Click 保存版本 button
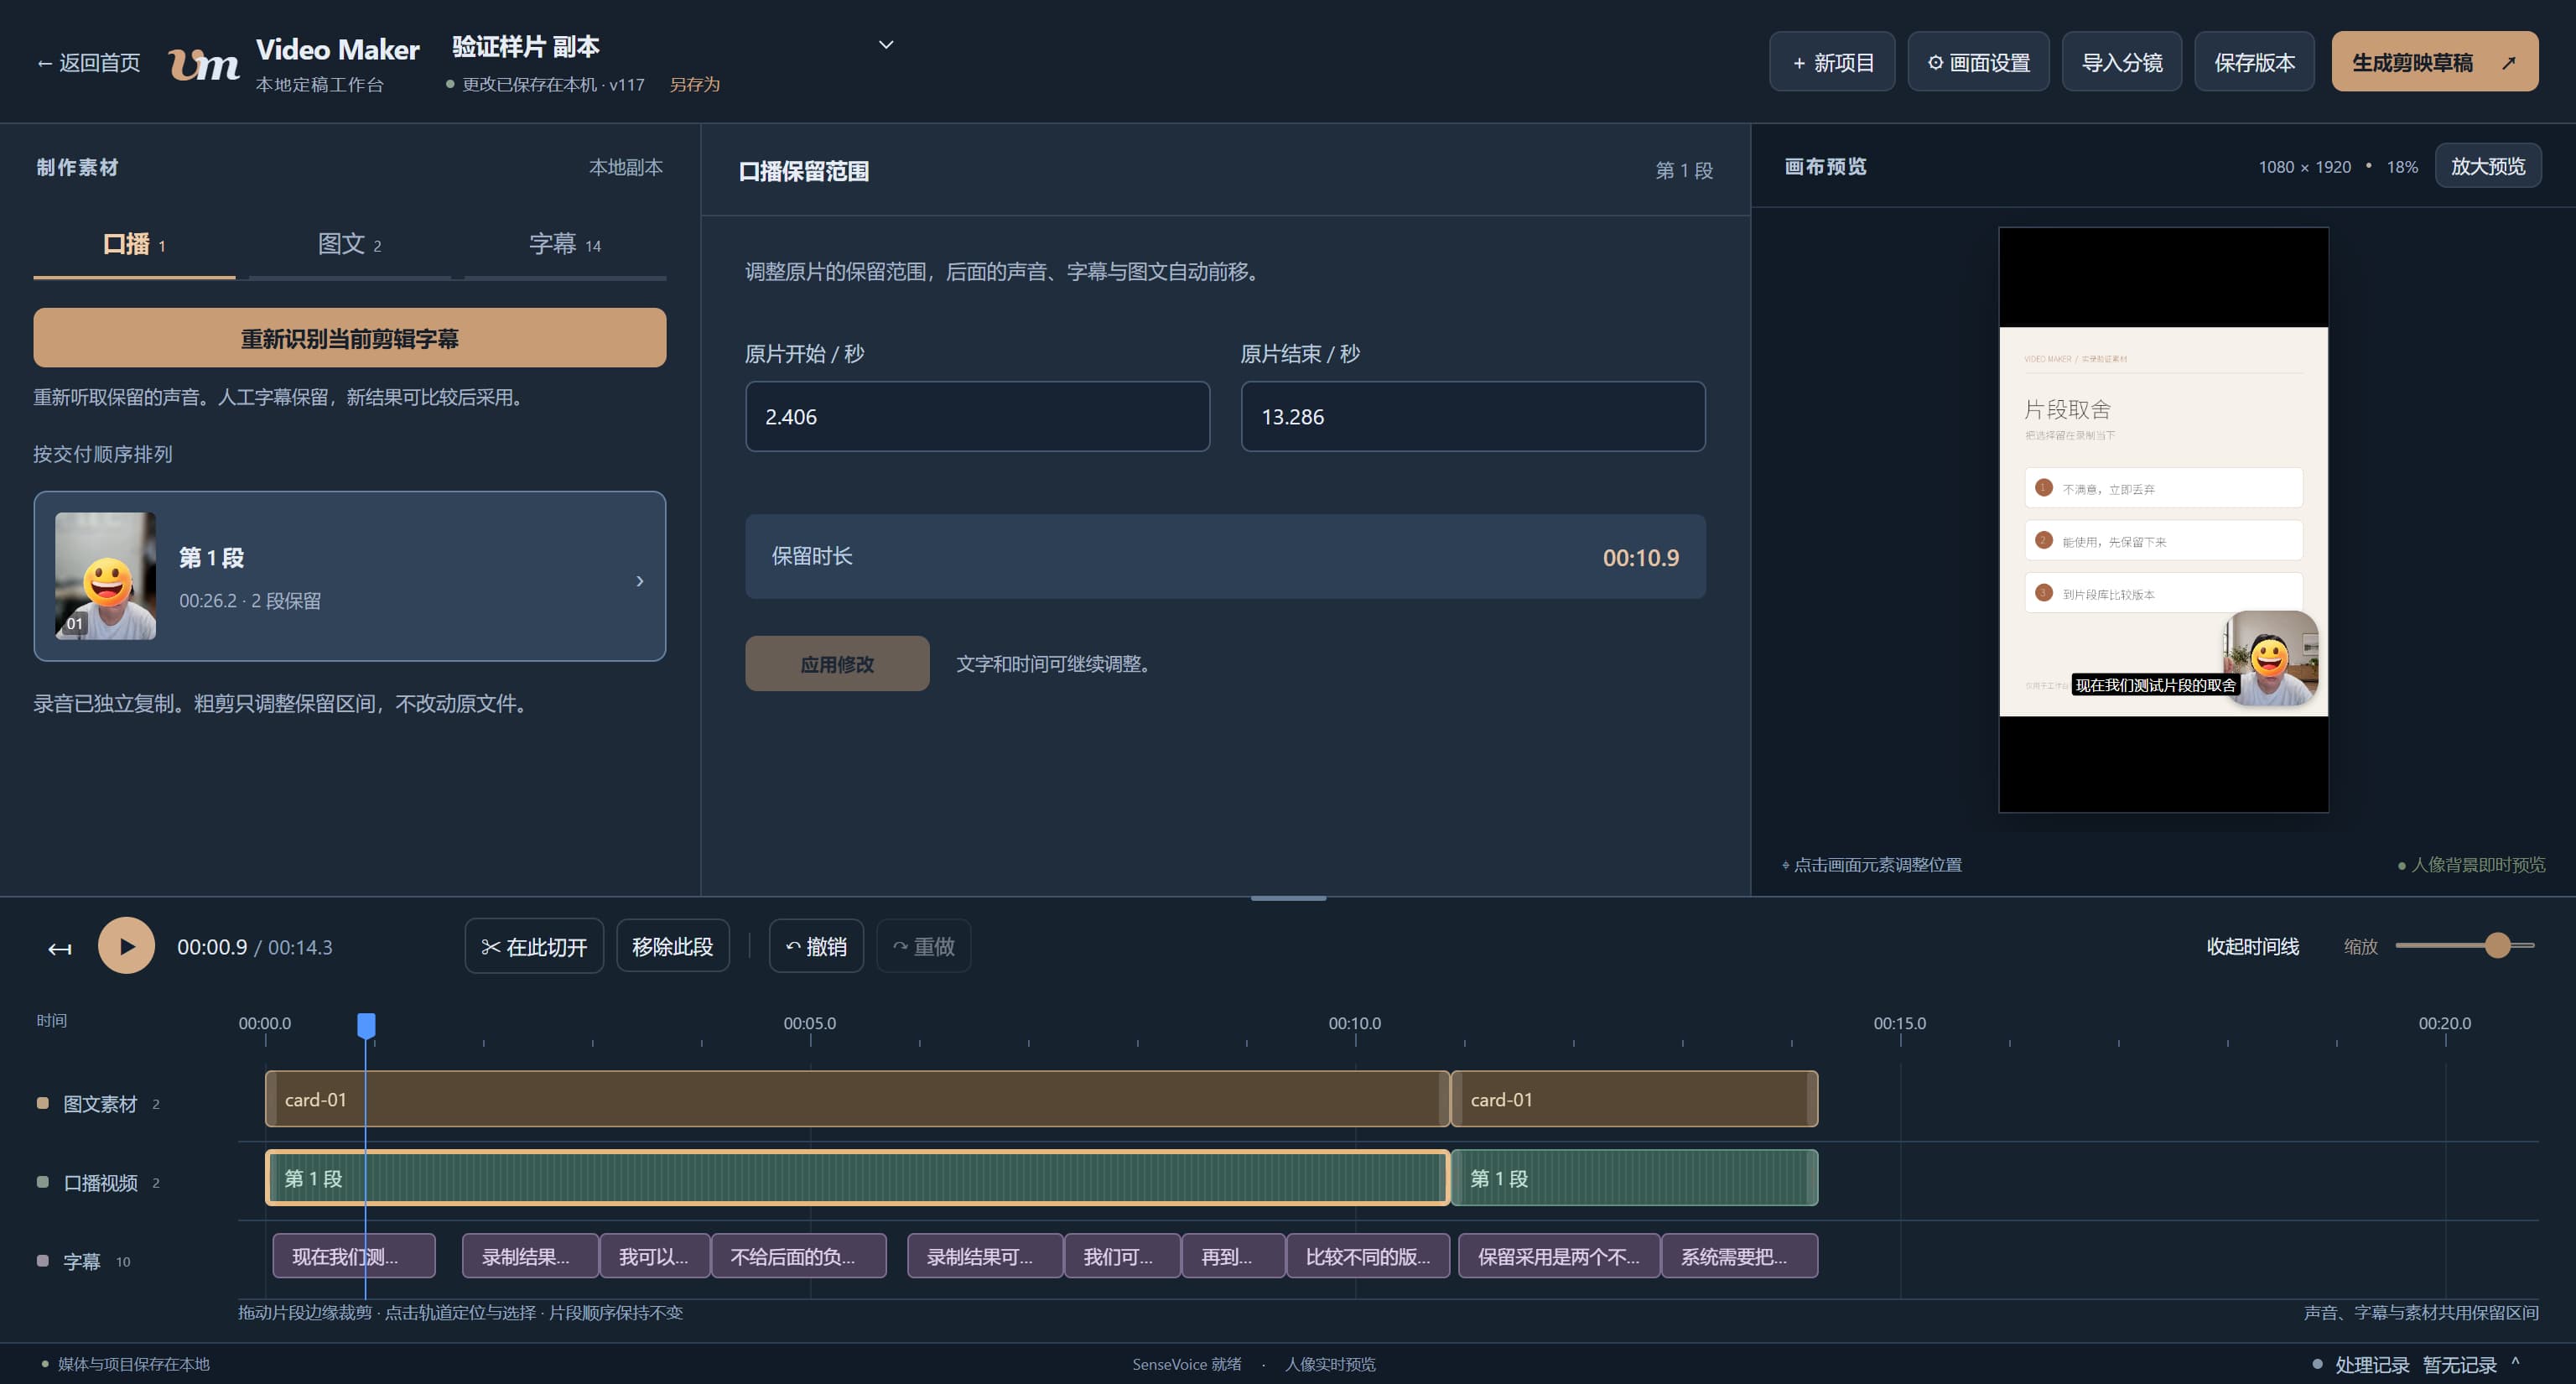Screen dimensions: 2576x1384 click(x=2254, y=62)
